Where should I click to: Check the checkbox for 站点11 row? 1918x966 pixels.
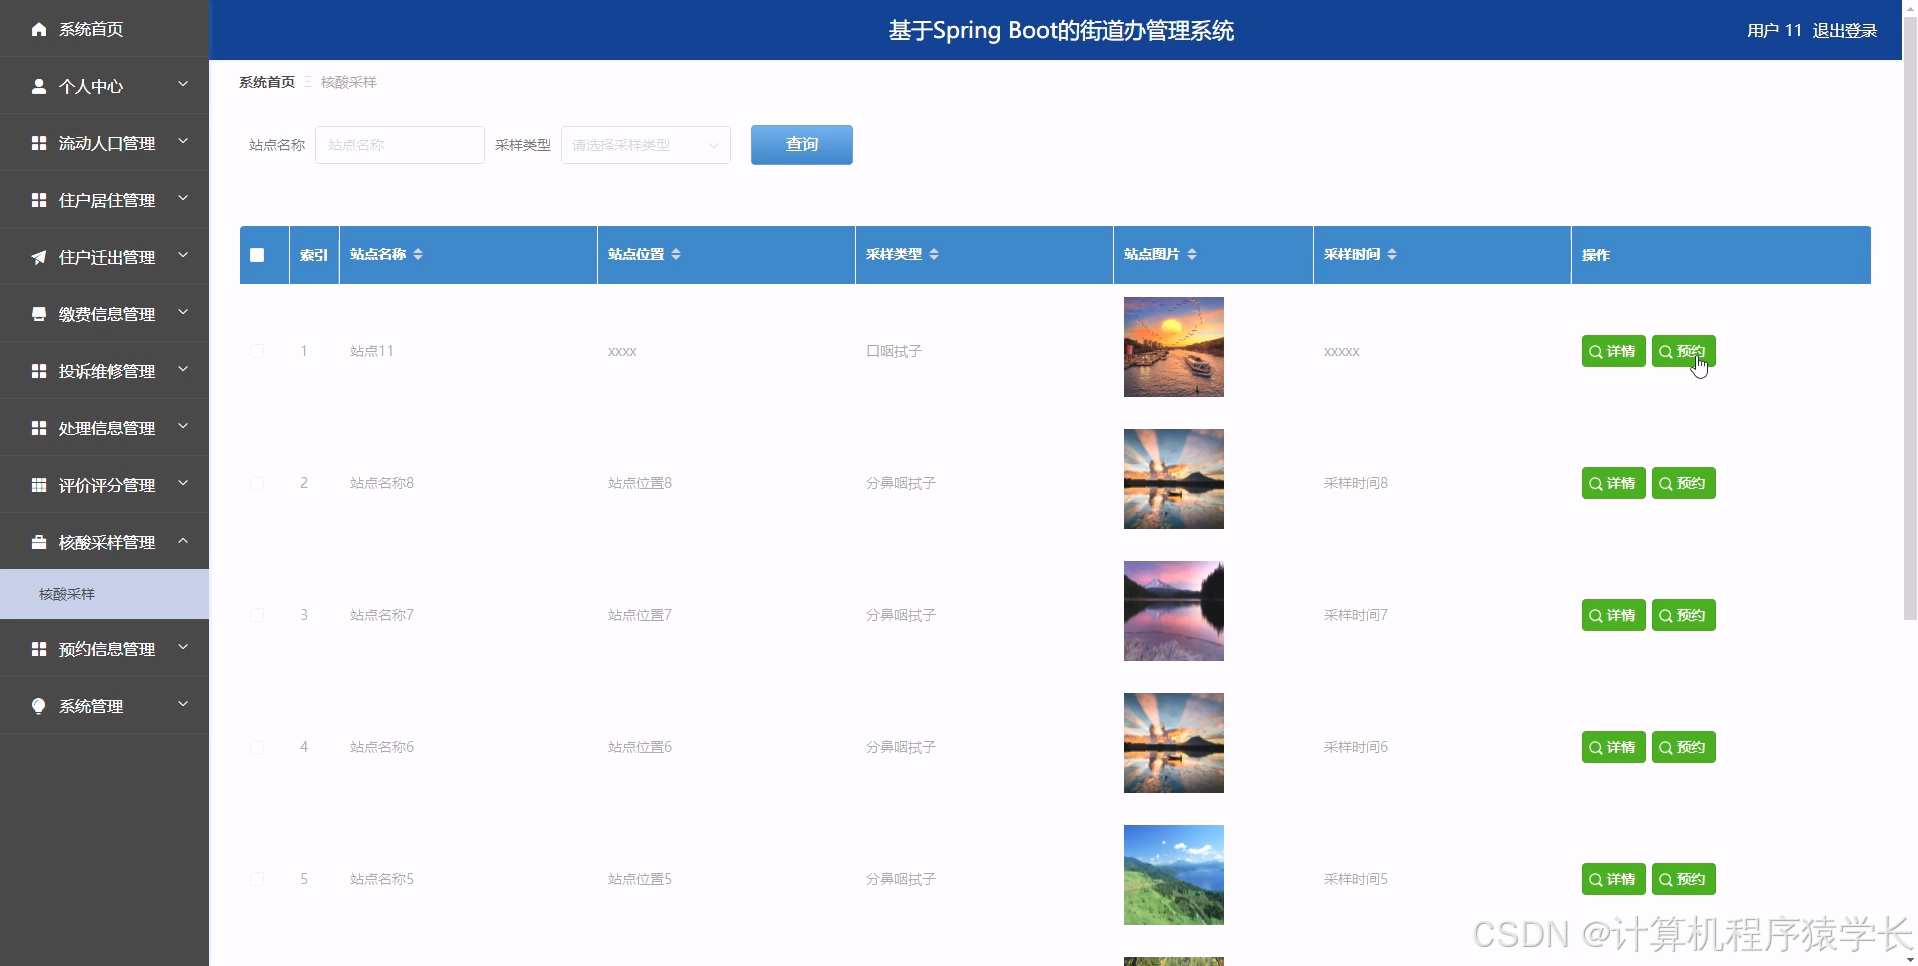[257, 351]
